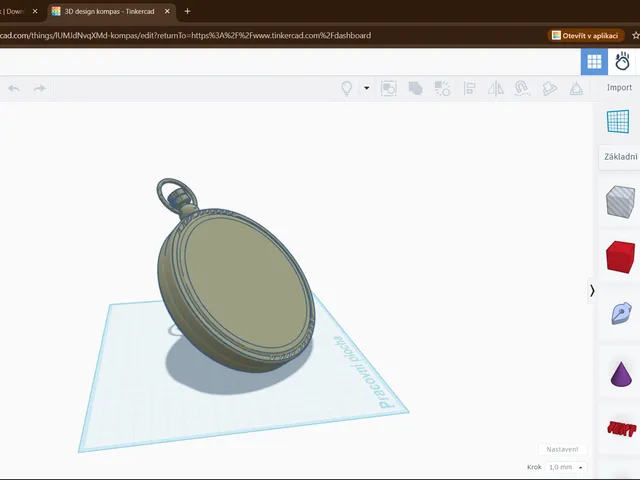Pick the gray hole box shape
The image size is (640, 480).
click(620, 201)
